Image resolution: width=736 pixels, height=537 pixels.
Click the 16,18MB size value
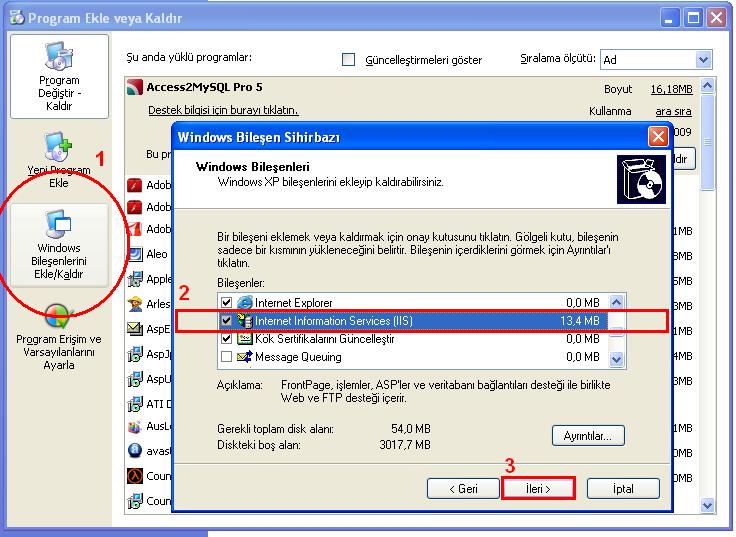[x=671, y=89]
